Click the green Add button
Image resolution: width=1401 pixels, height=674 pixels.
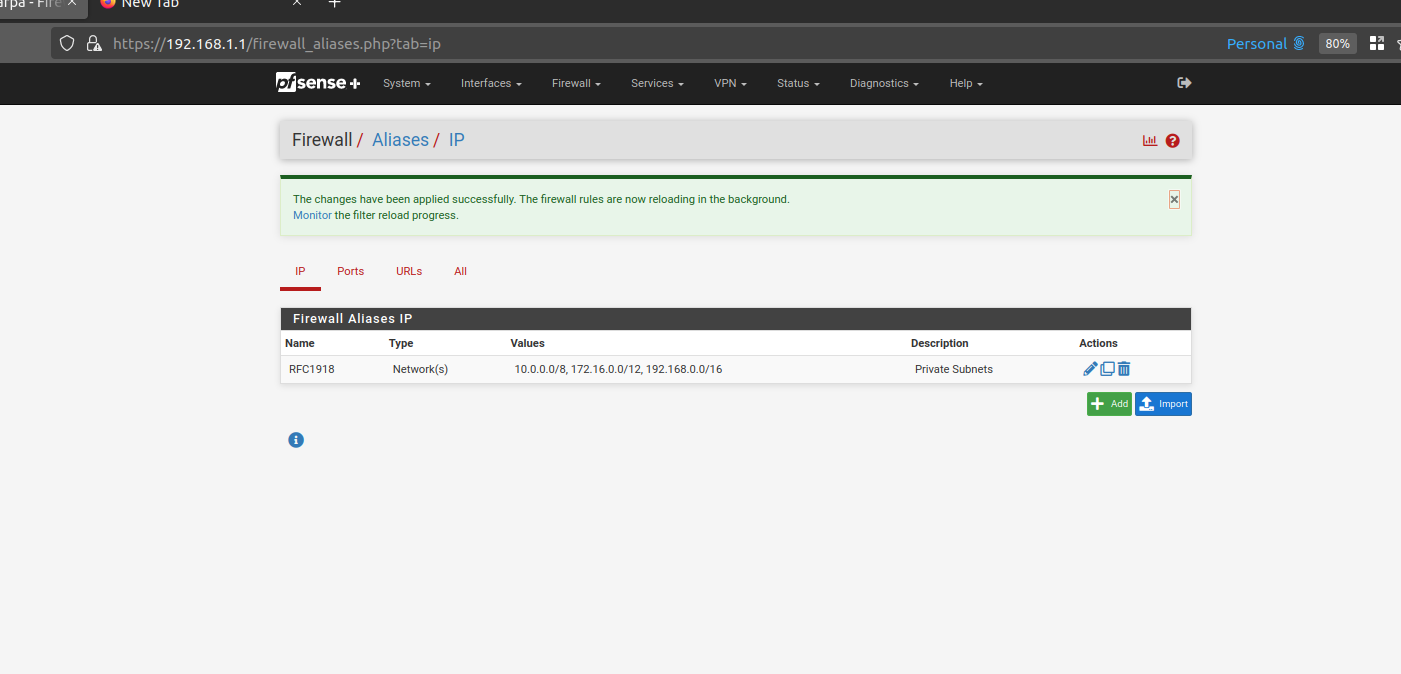click(1109, 404)
